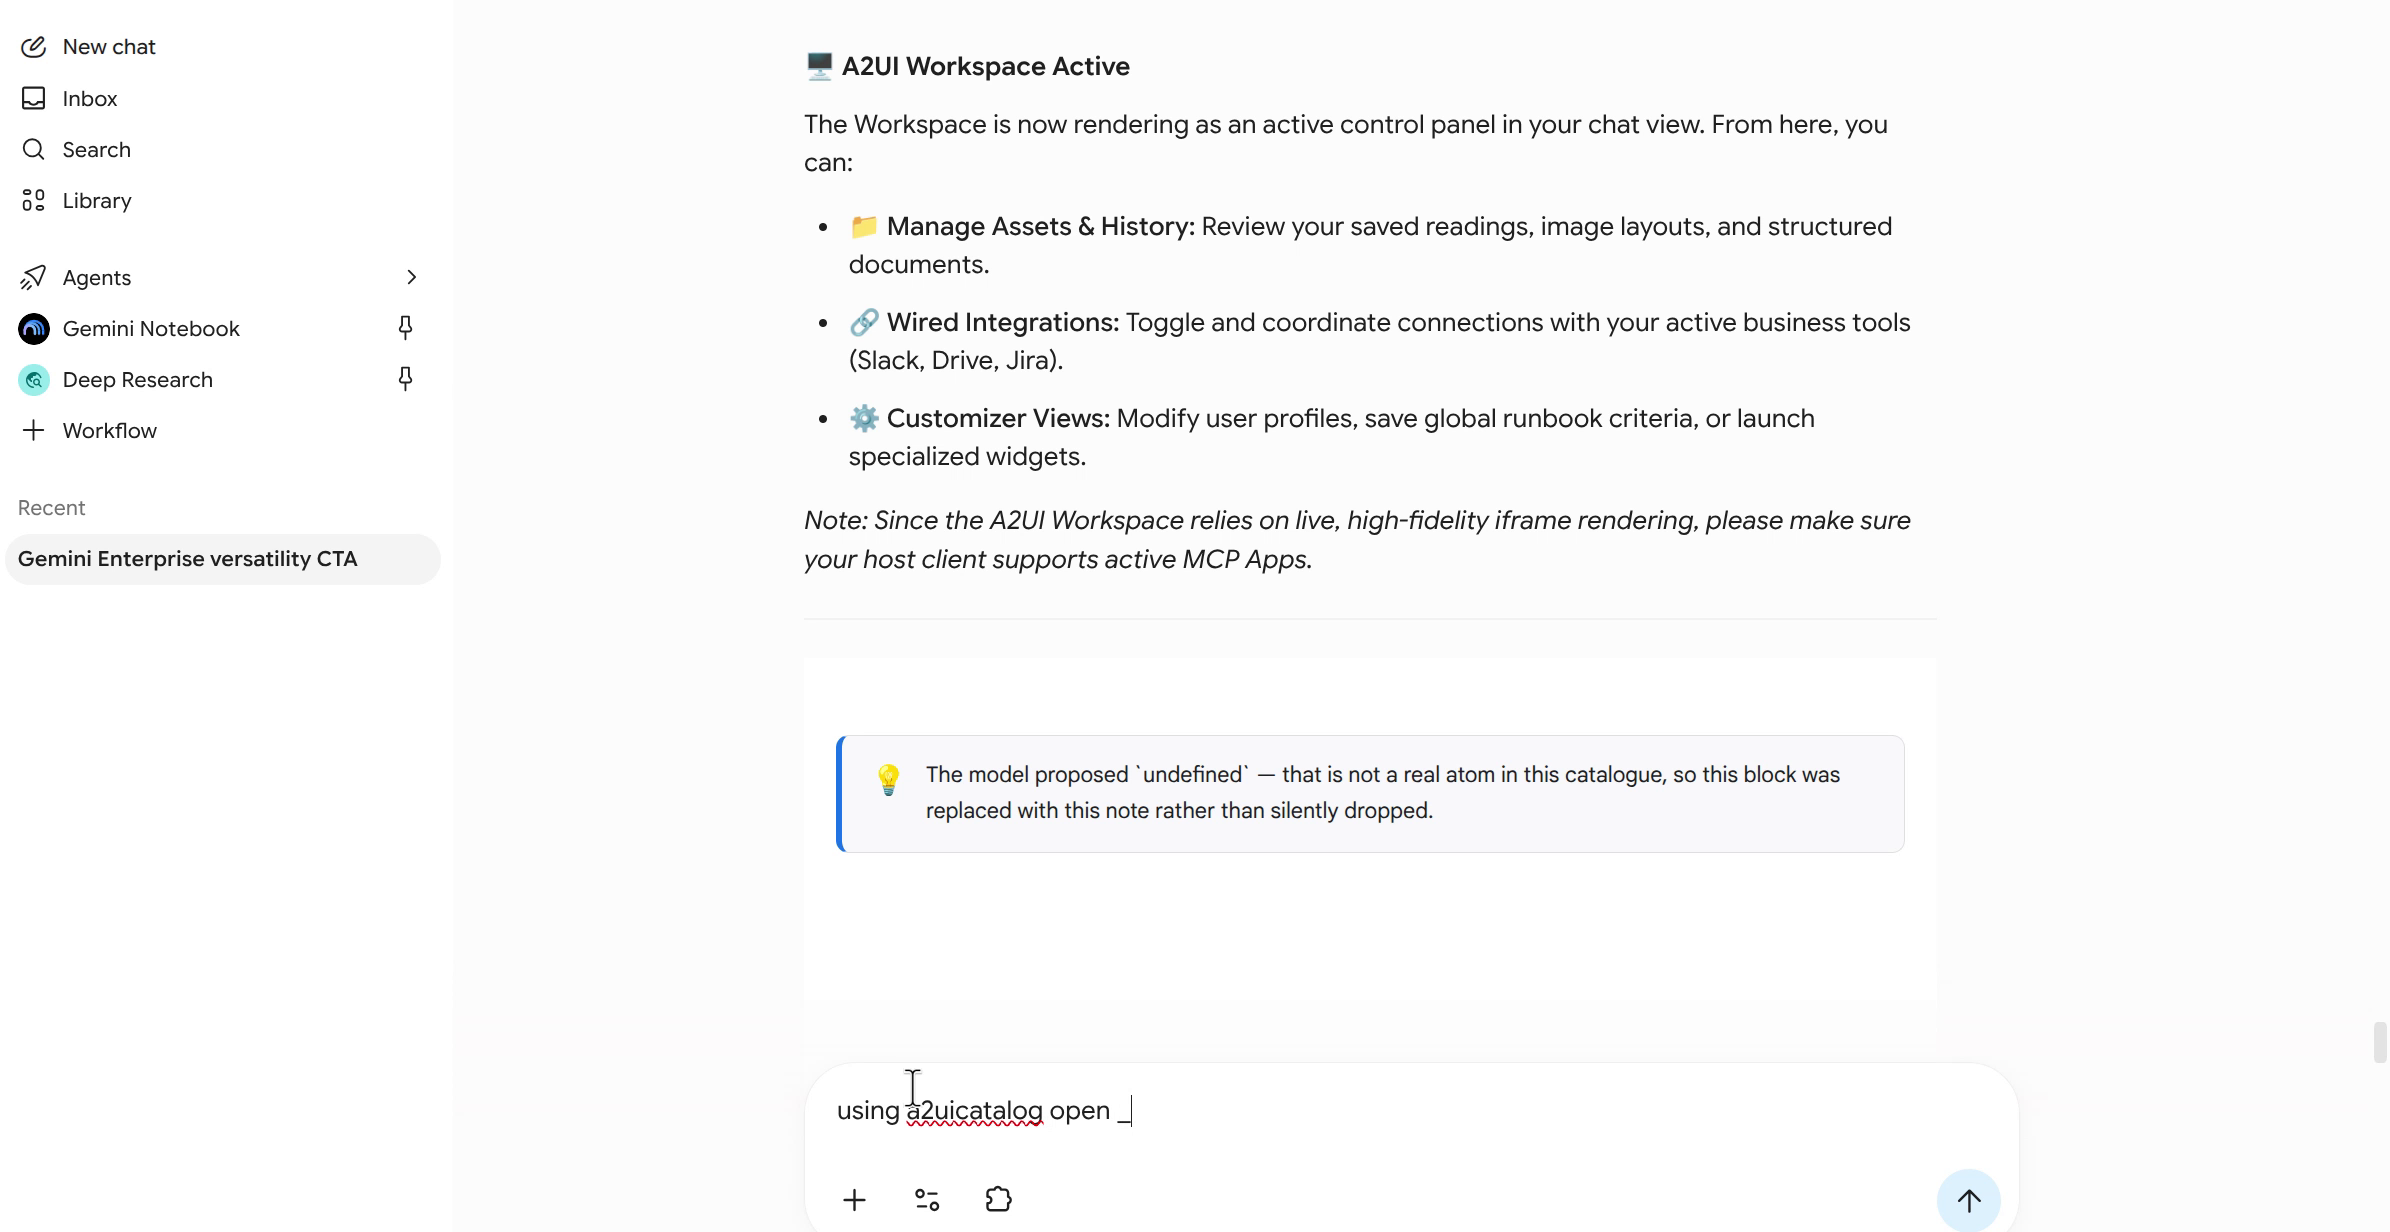Click 'Manage Assets & History:' bold text
Viewport: 2390px width, 1232px height.
[1041, 226]
